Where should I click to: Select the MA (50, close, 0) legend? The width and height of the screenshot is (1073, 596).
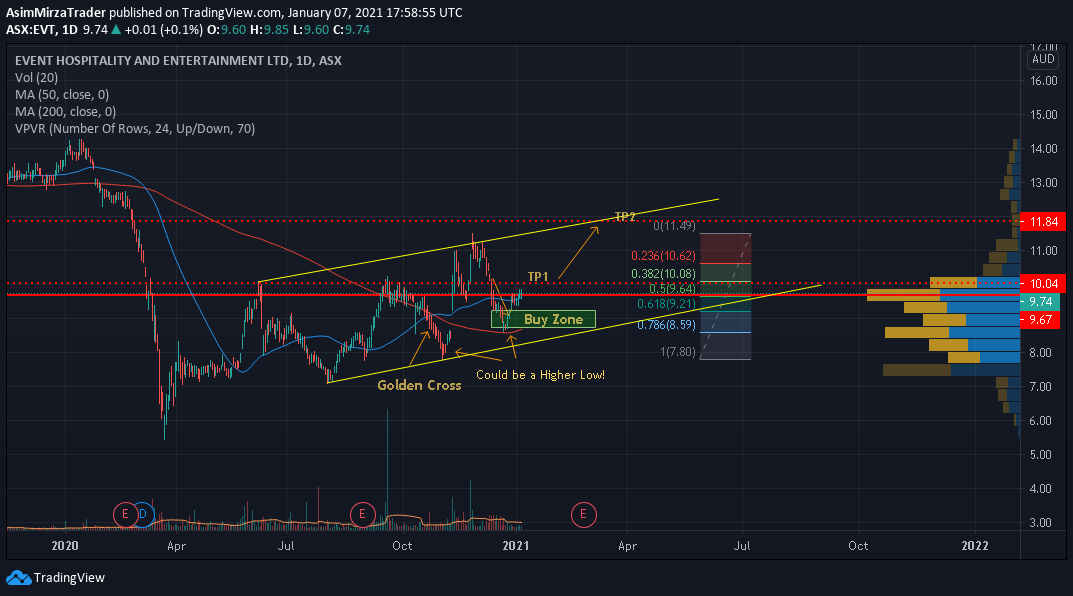[x=62, y=95]
